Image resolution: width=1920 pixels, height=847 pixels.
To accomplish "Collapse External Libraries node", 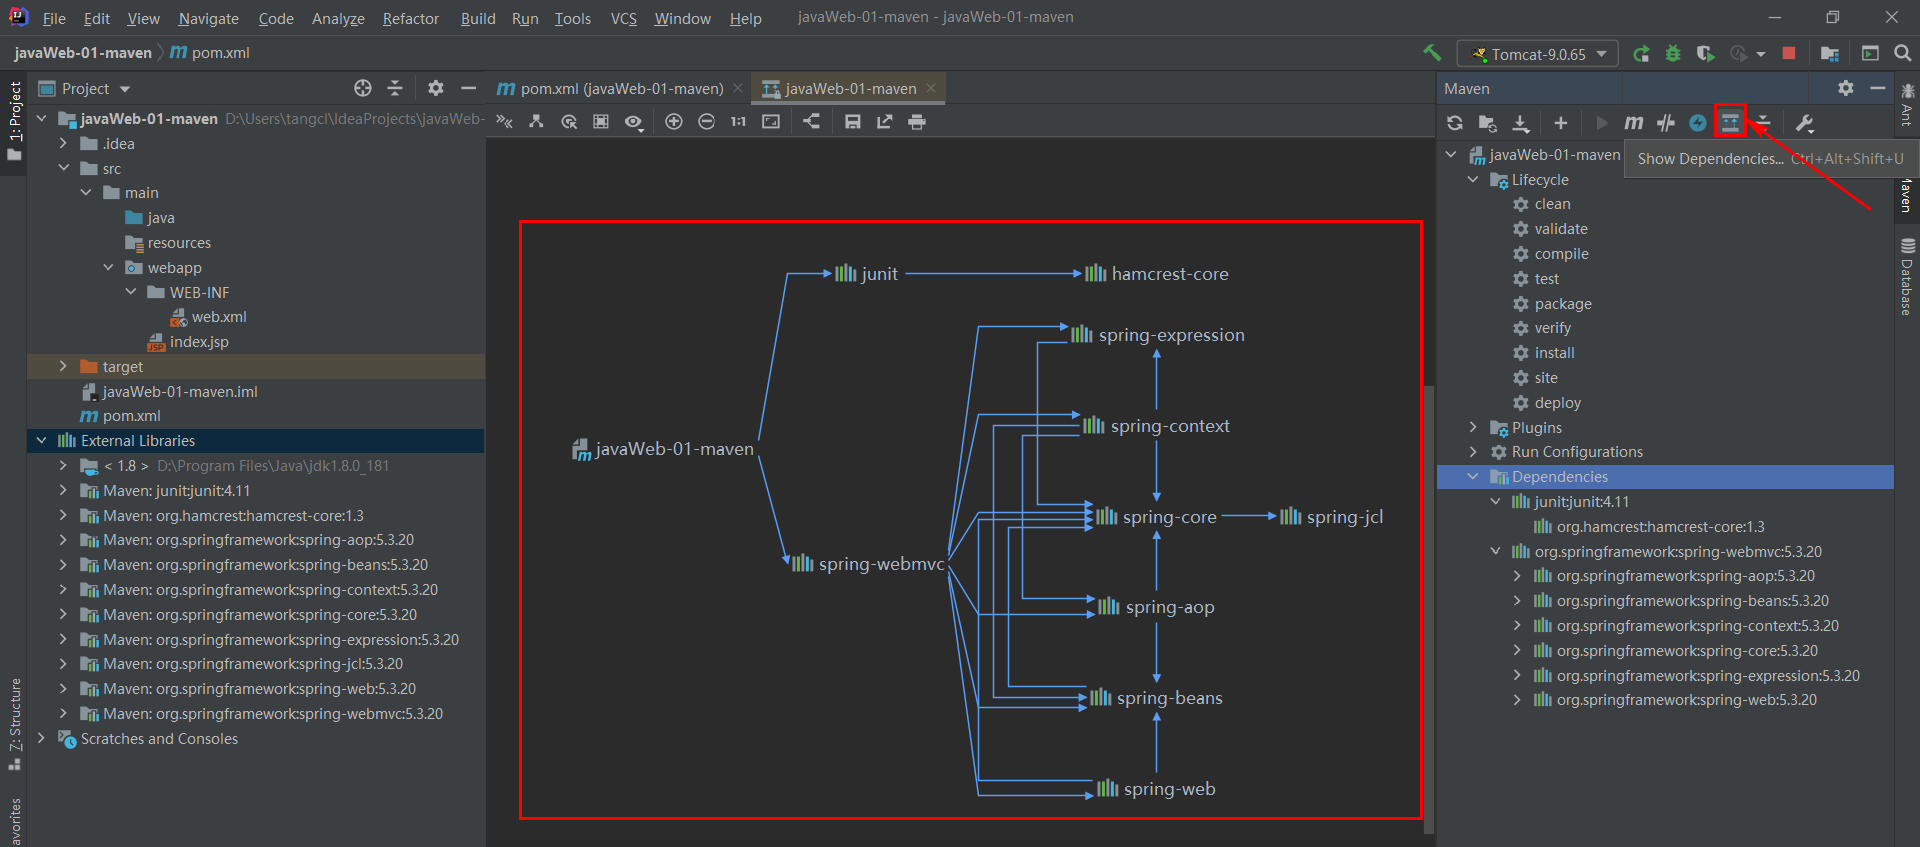I will [x=41, y=440].
